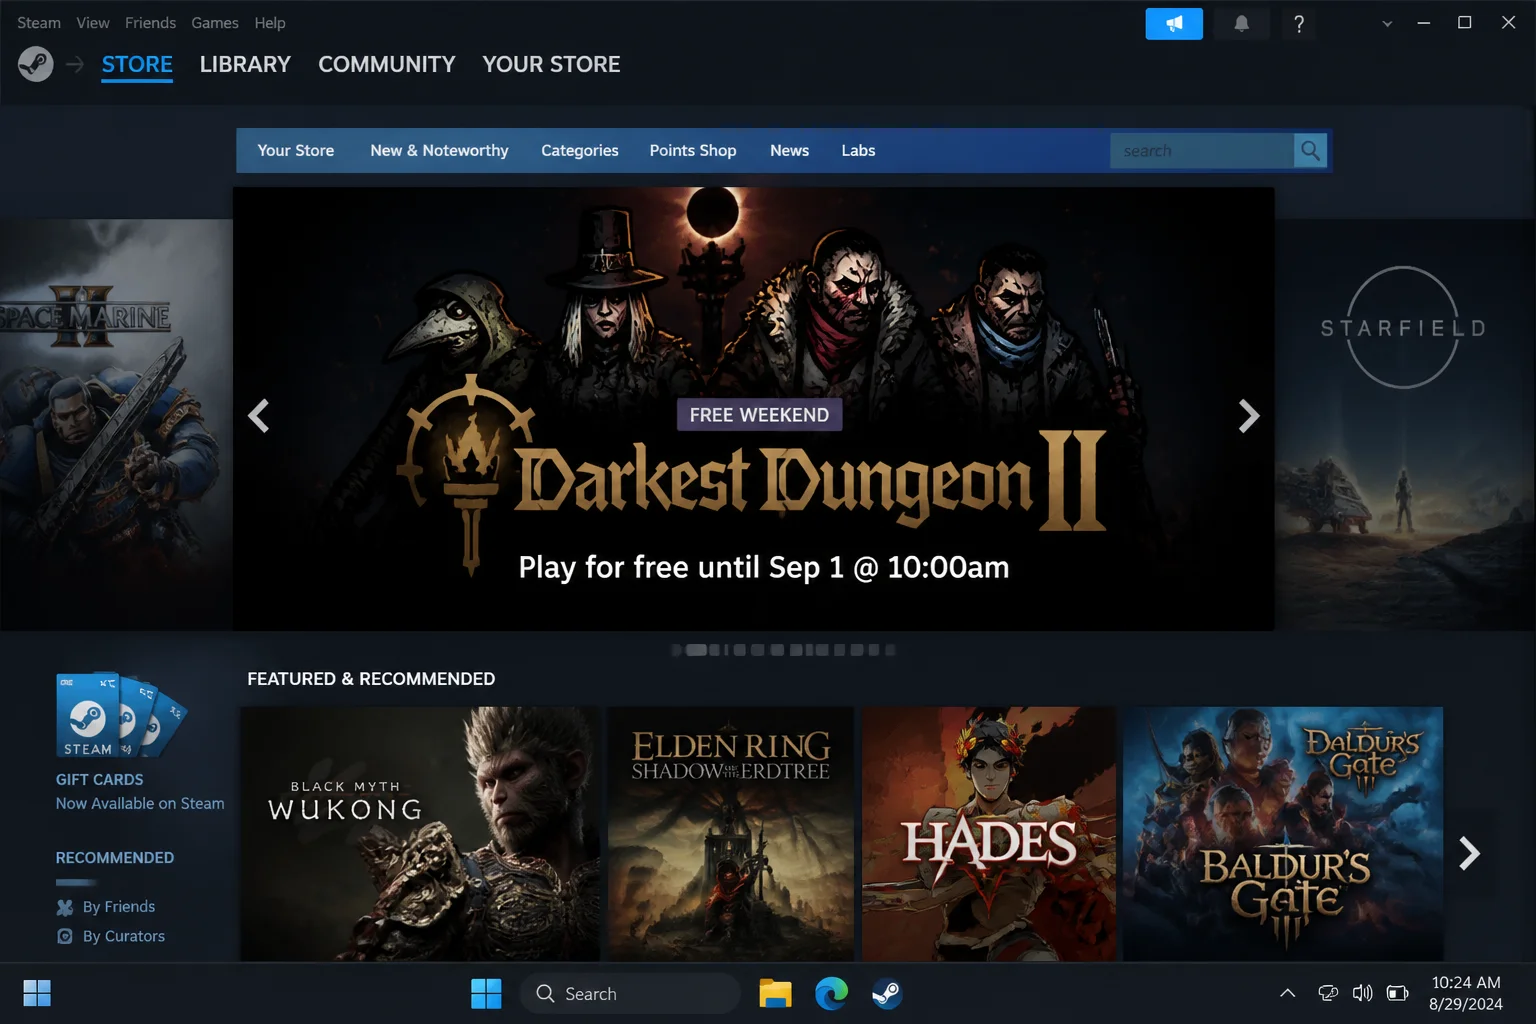Click the RECOMMENDED sidebar heading
Image resolution: width=1536 pixels, height=1024 pixels.
coord(115,858)
